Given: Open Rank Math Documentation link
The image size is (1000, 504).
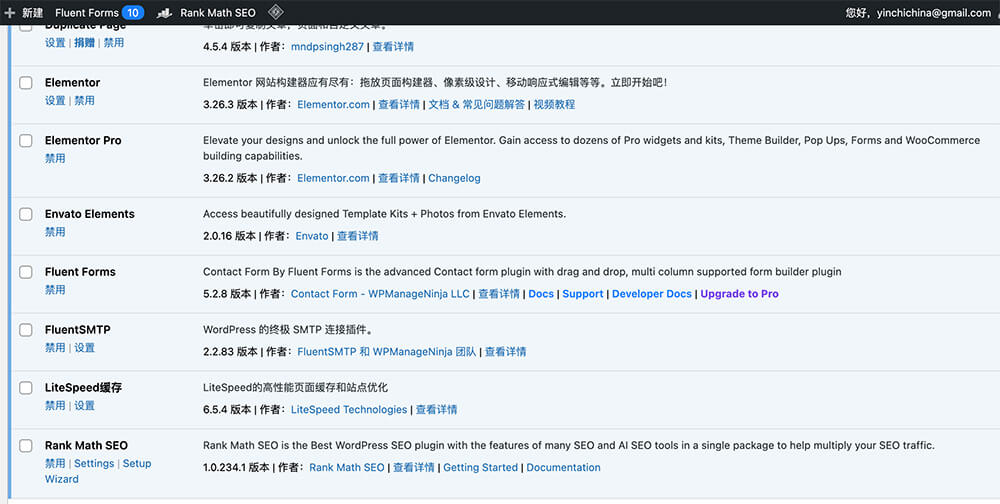Looking at the screenshot, I should 563,468.
